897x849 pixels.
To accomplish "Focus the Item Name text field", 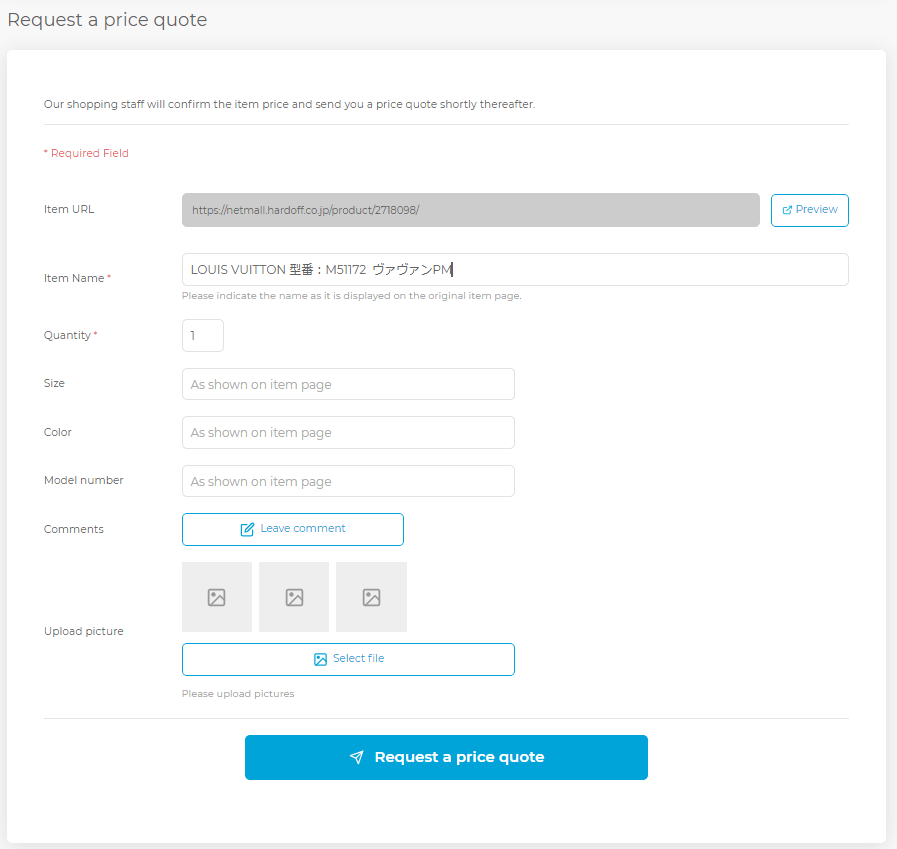I will click(x=515, y=269).
